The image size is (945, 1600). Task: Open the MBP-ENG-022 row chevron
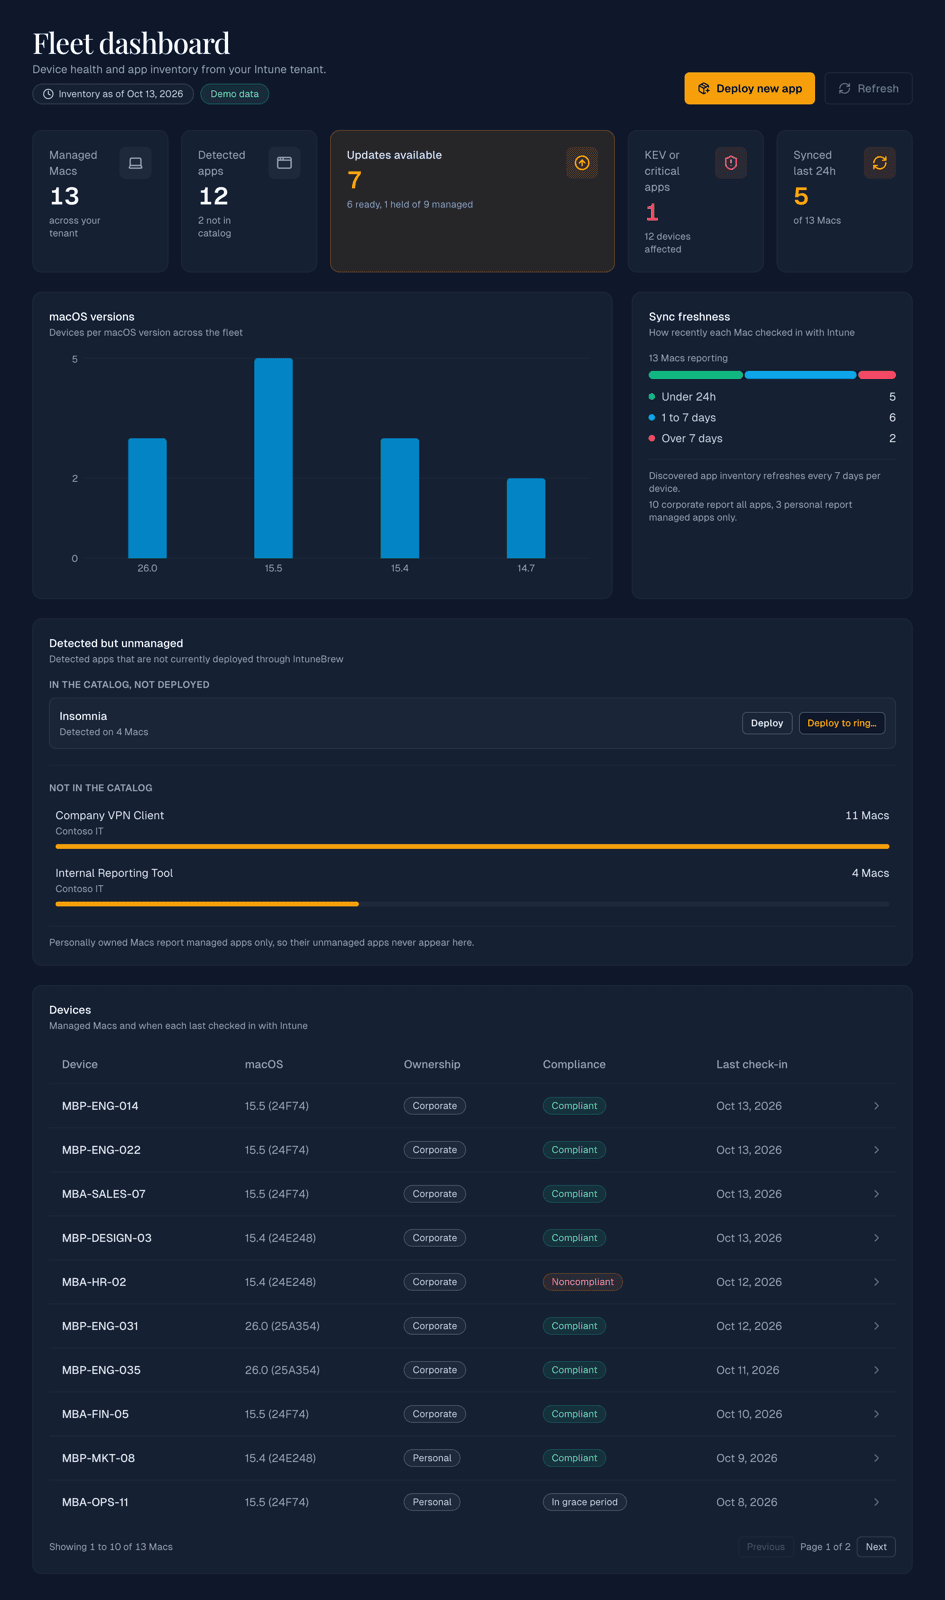(x=876, y=1150)
